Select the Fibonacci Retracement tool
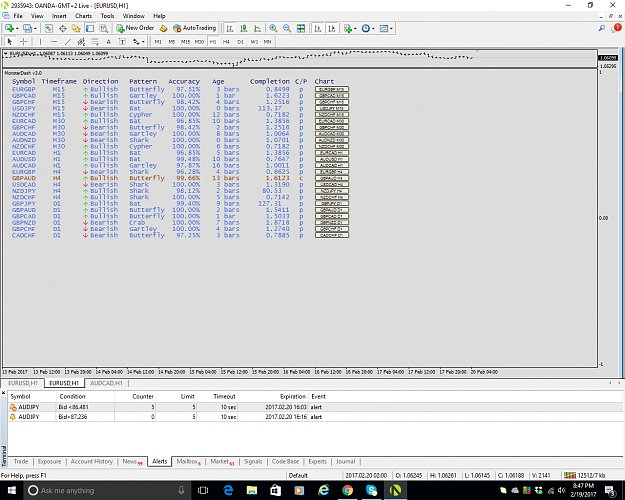This screenshot has height=500, width=625. point(95,41)
